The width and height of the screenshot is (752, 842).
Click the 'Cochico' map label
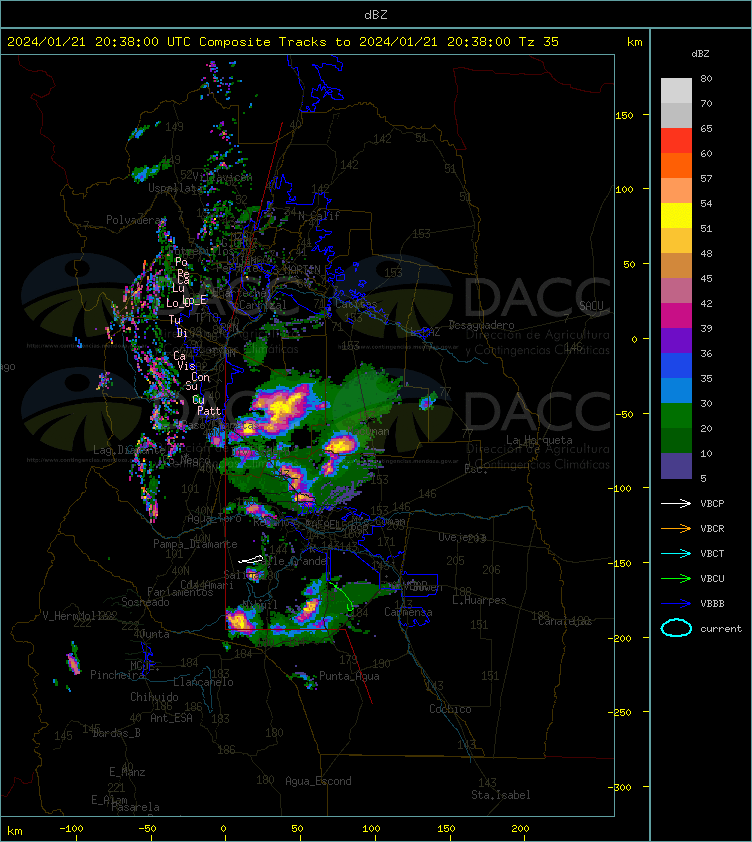coord(450,709)
